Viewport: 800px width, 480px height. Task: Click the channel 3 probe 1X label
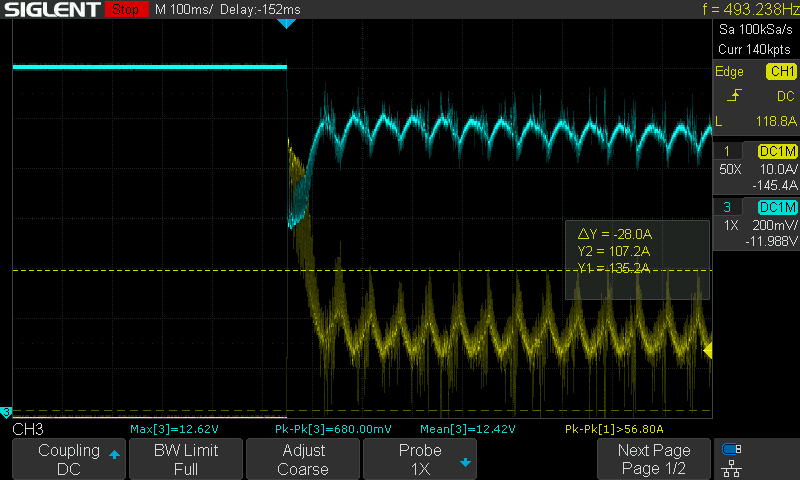click(731, 225)
